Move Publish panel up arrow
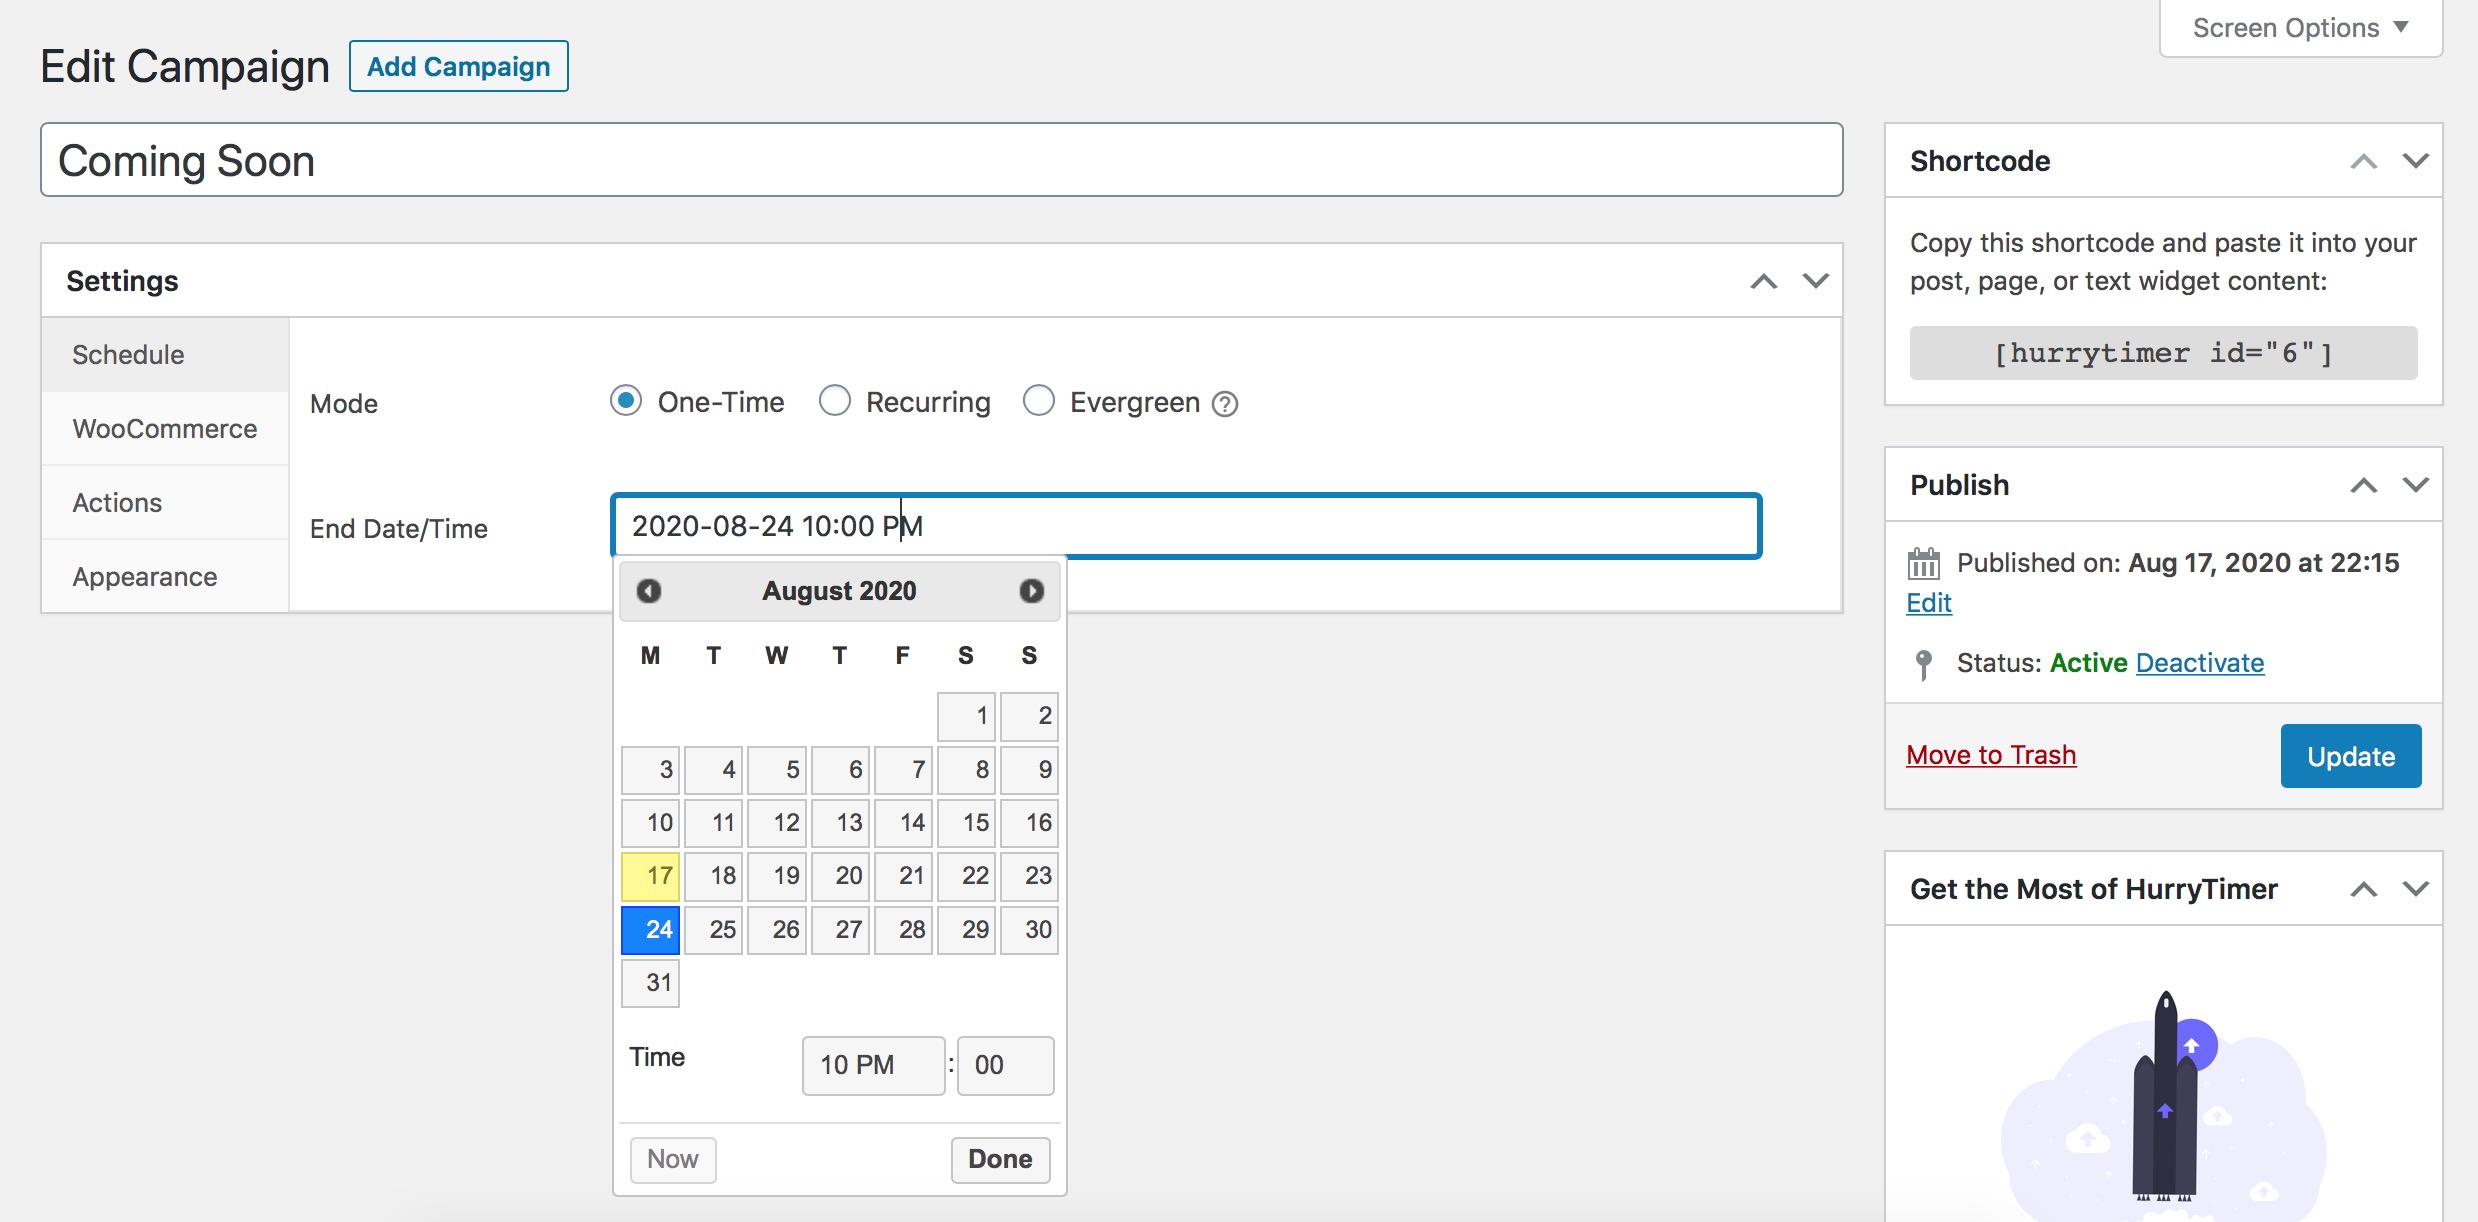The image size is (2478, 1222). (x=2363, y=485)
